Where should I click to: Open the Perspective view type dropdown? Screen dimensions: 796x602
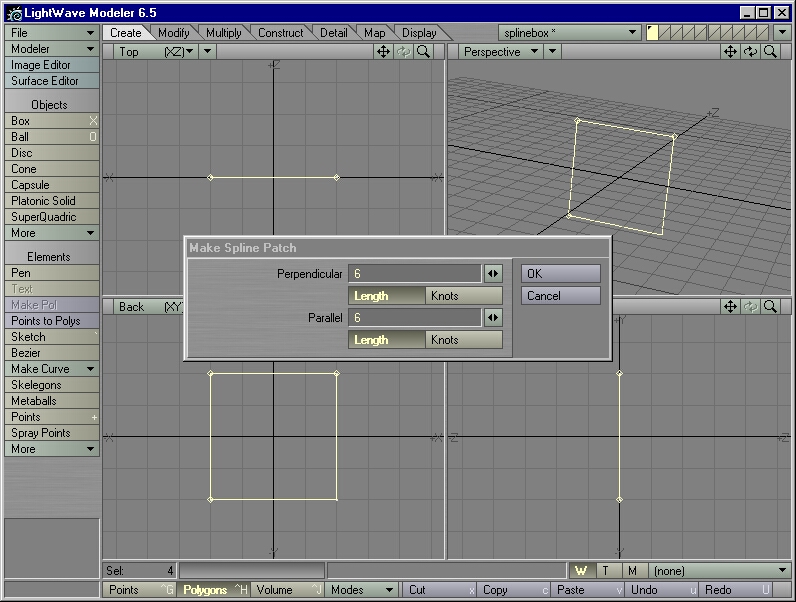(501, 52)
